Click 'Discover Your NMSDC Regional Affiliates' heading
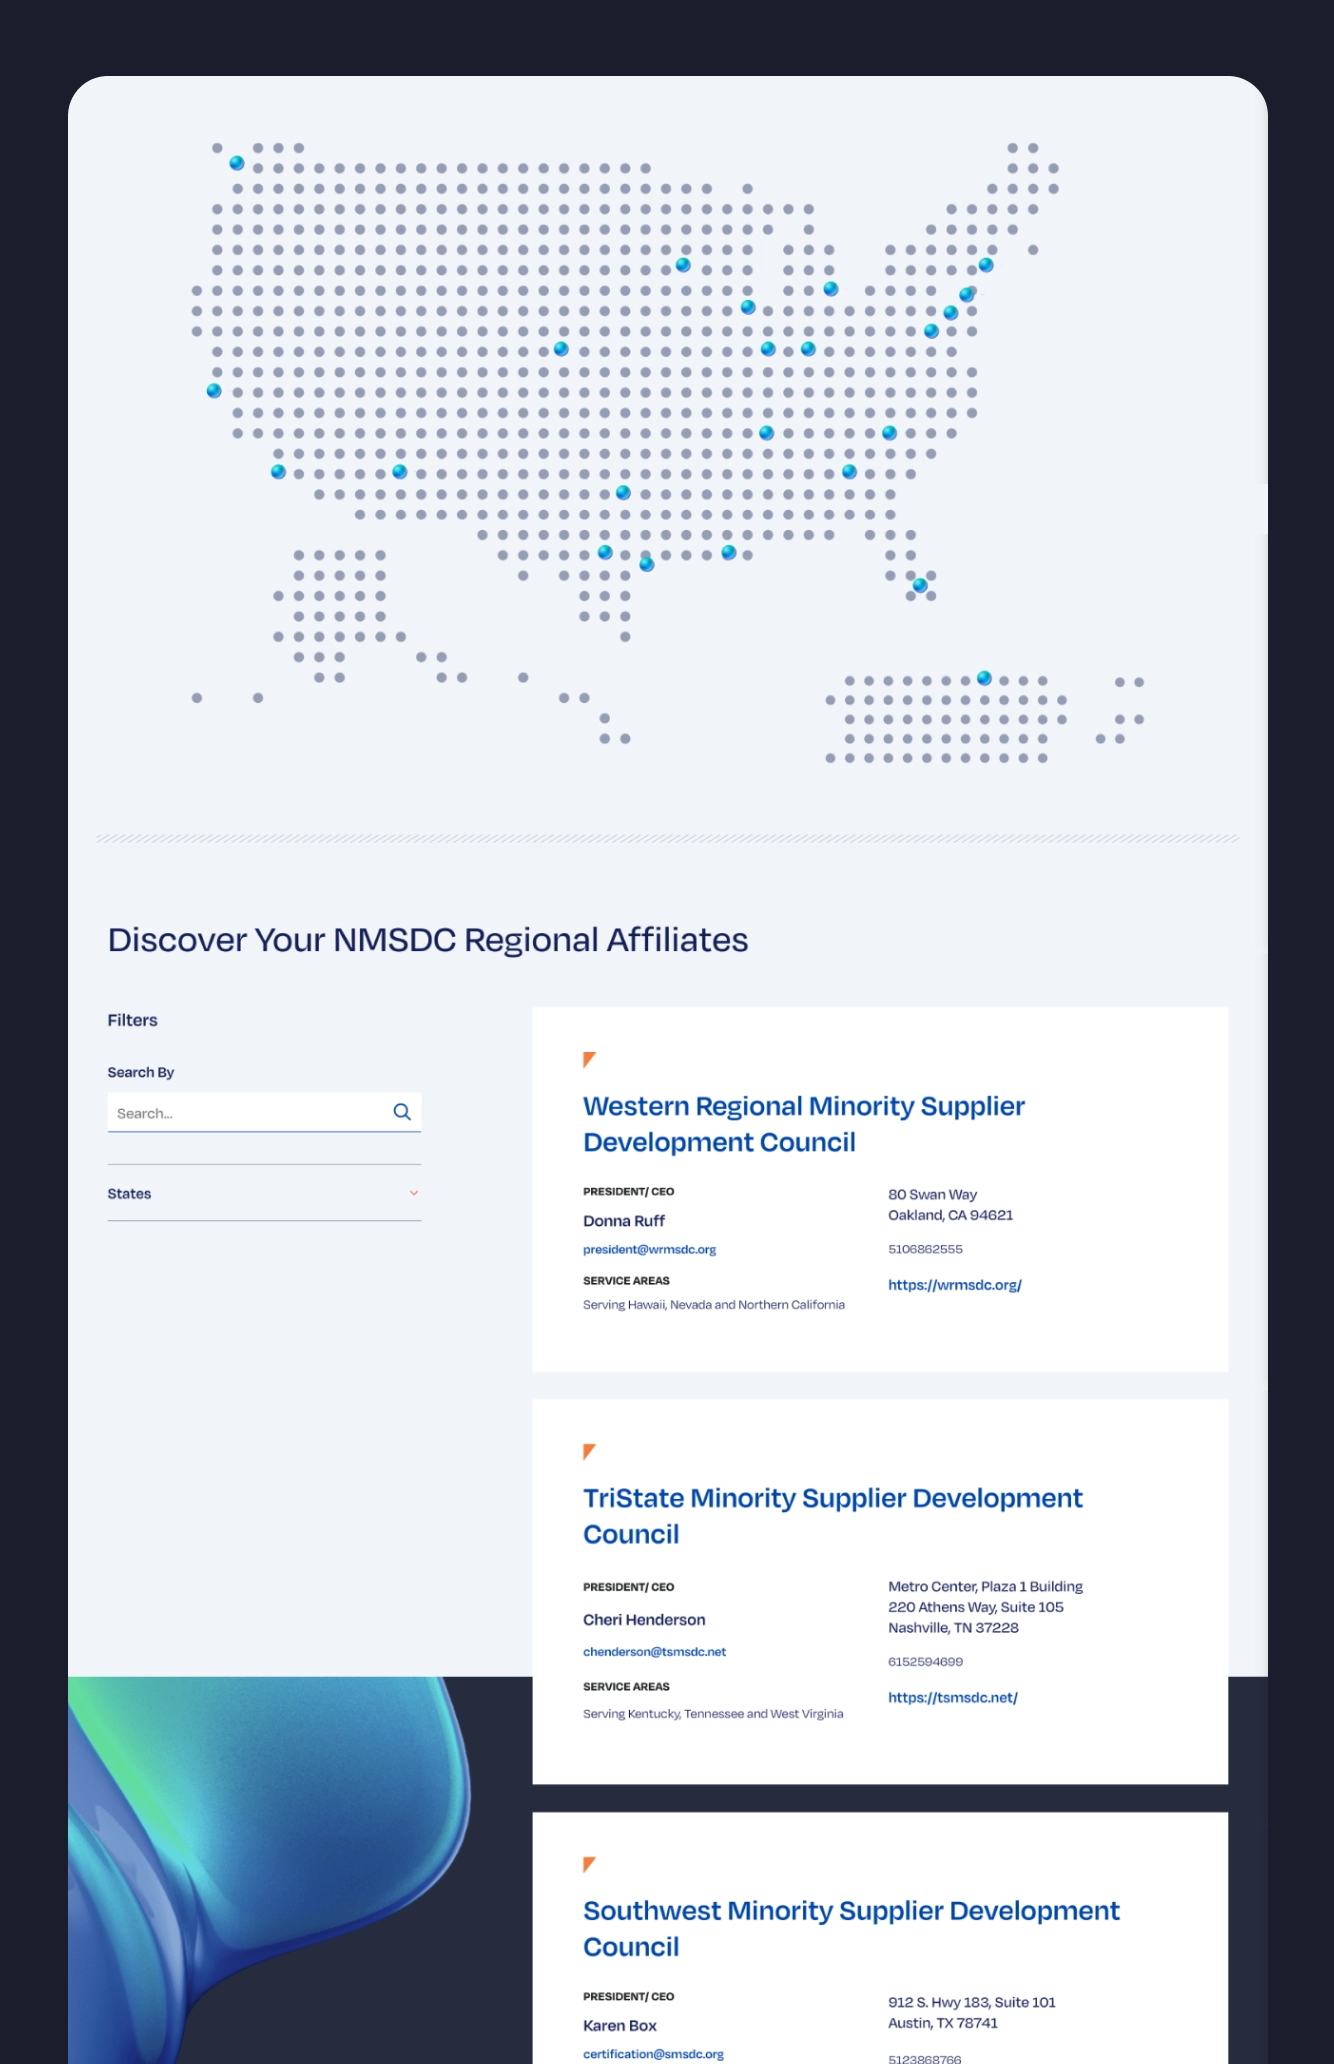The width and height of the screenshot is (1334, 2064). point(428,940)
